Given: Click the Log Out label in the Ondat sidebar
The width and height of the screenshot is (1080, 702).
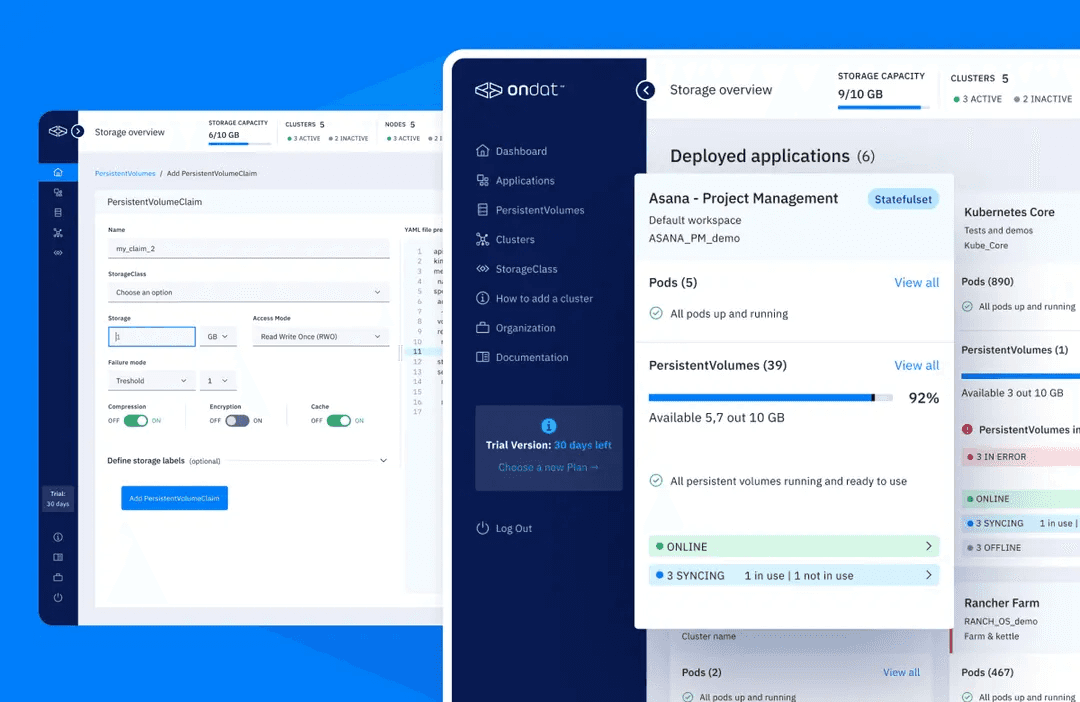Looking at the screenshot, I should (514, 528).
